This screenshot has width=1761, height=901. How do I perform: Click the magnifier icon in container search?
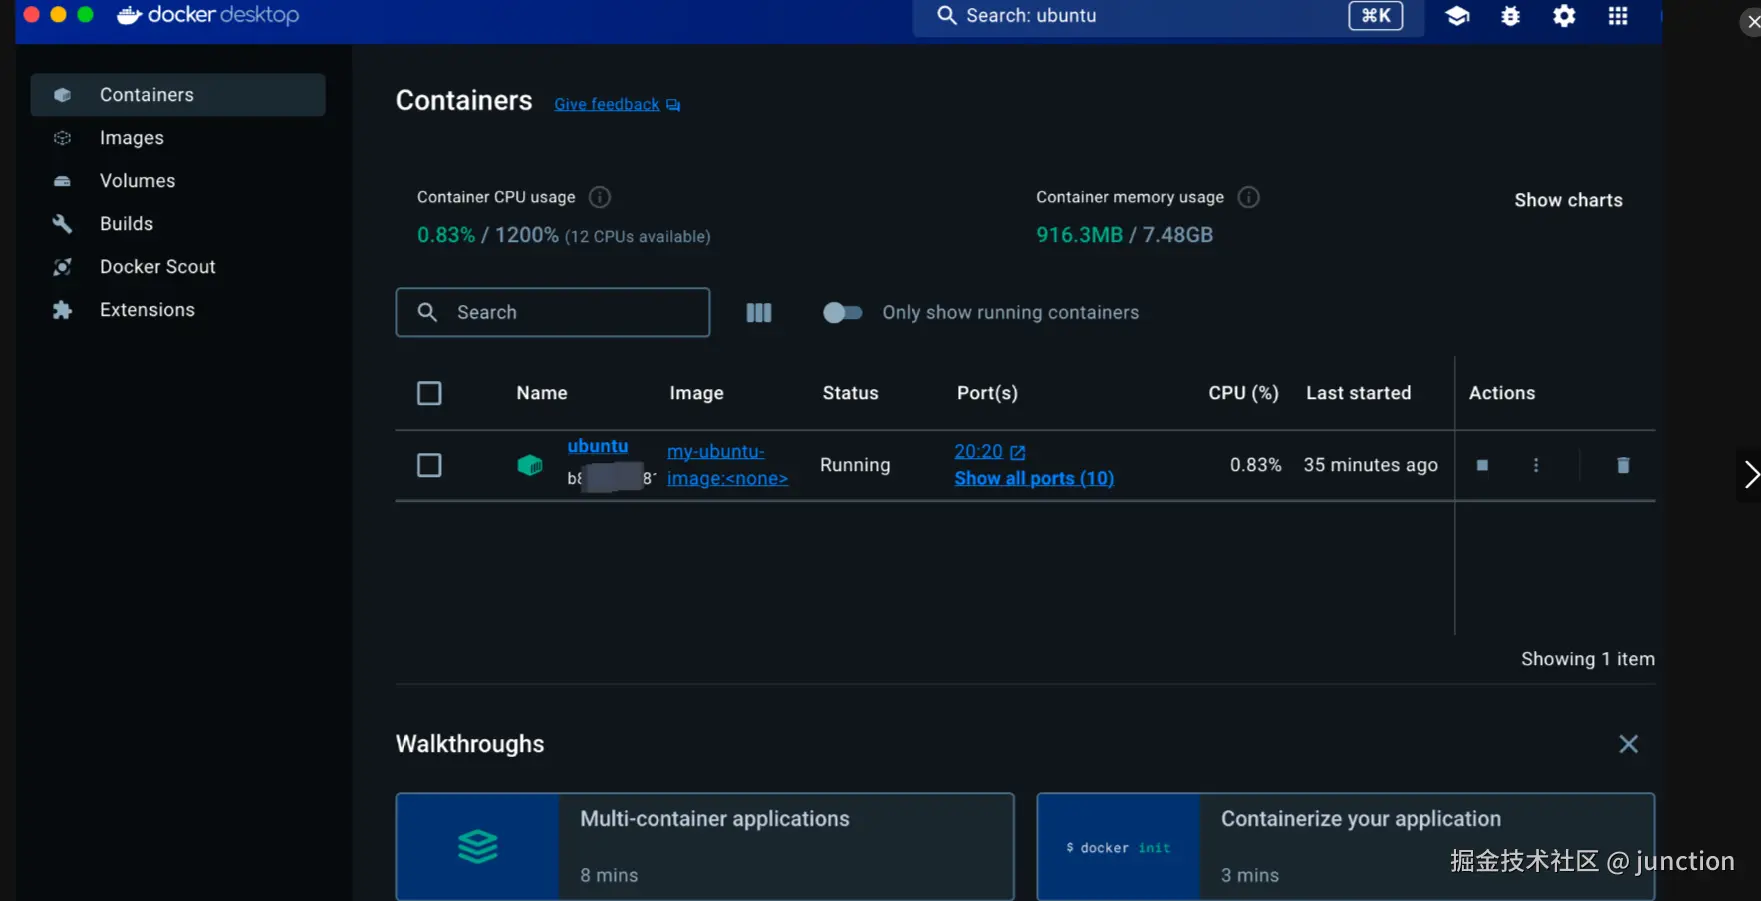pos(427,312)
